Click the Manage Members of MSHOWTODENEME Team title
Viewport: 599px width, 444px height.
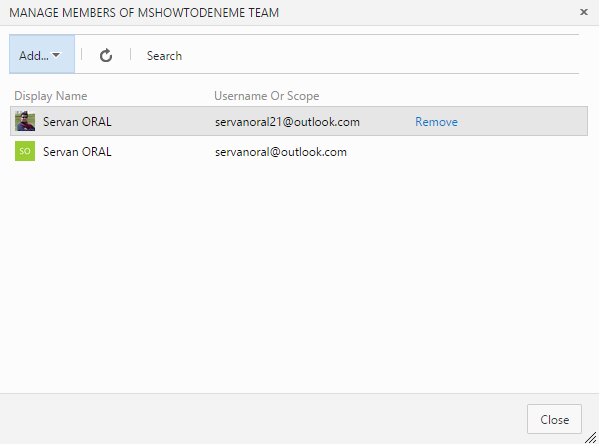coord(144,13)
